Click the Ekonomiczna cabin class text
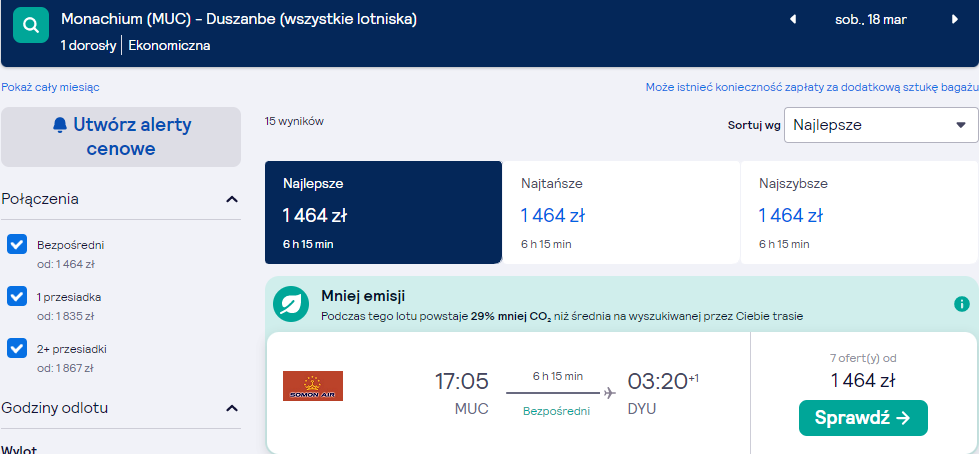The width and height of the screenshot is (979, 454). tap(169, 46)
